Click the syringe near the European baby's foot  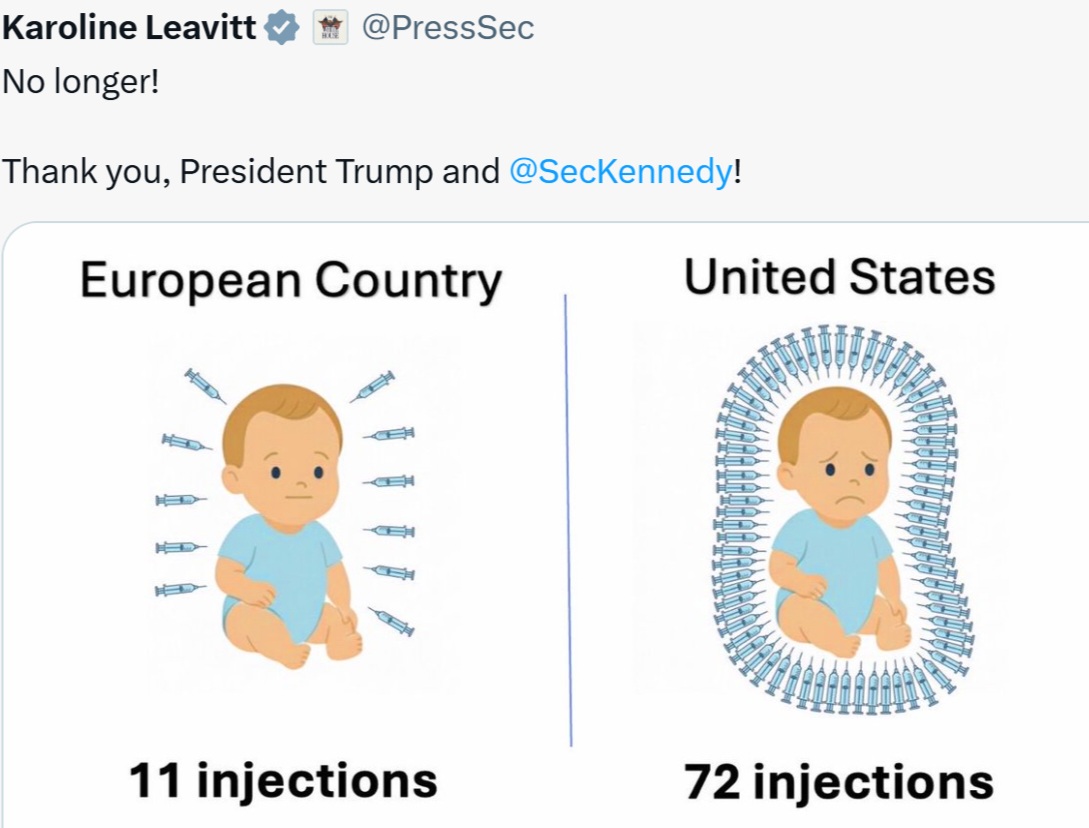click(391, 620)
